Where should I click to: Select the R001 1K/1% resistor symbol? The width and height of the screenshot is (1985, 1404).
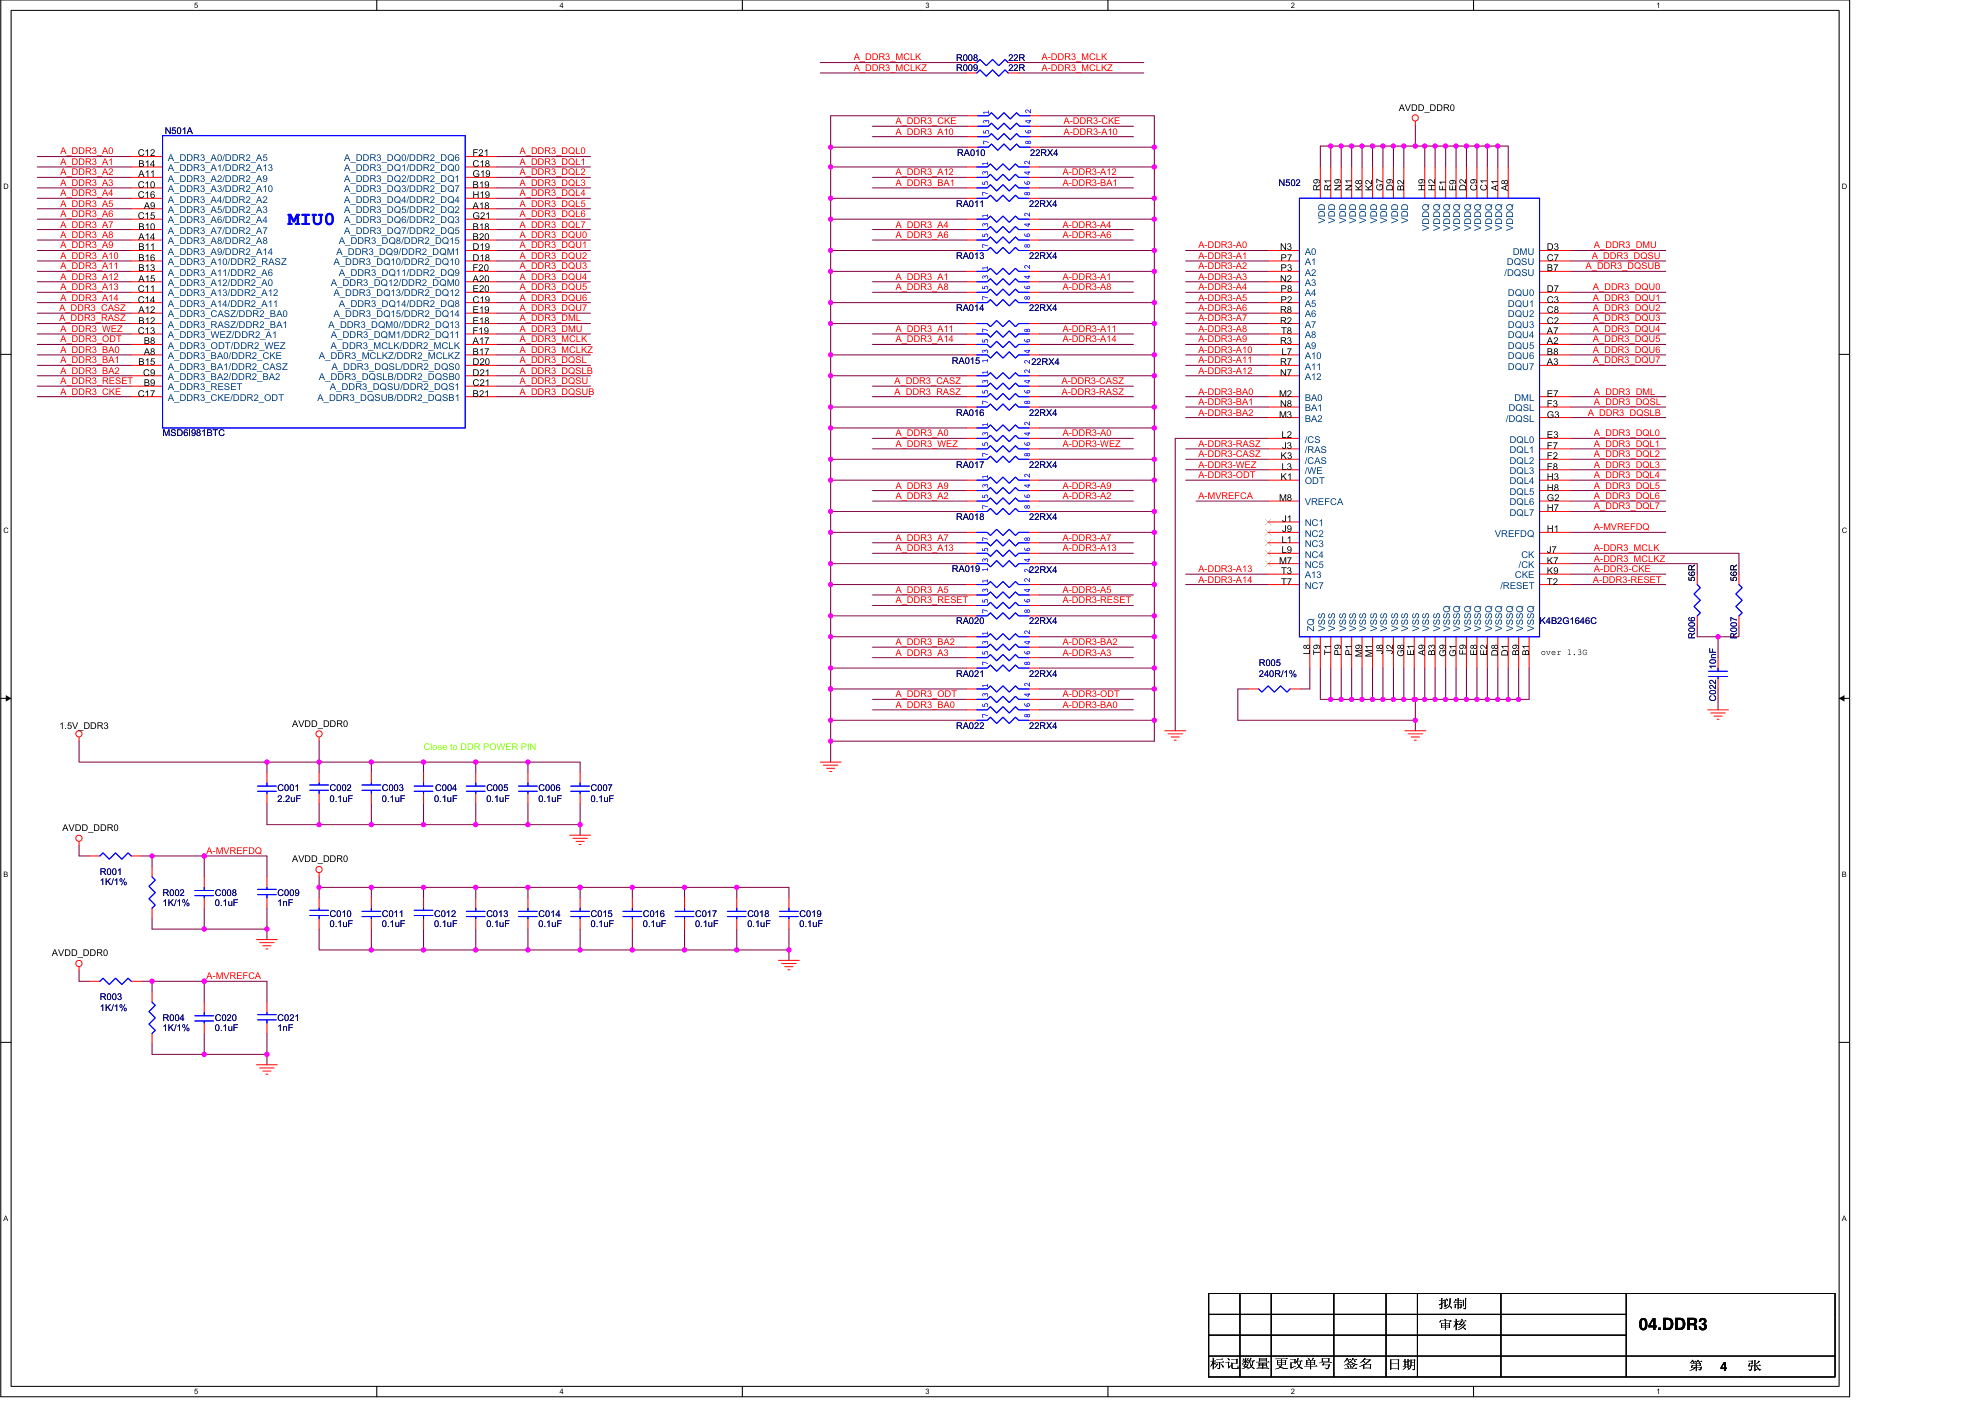[x=116, y=856]
